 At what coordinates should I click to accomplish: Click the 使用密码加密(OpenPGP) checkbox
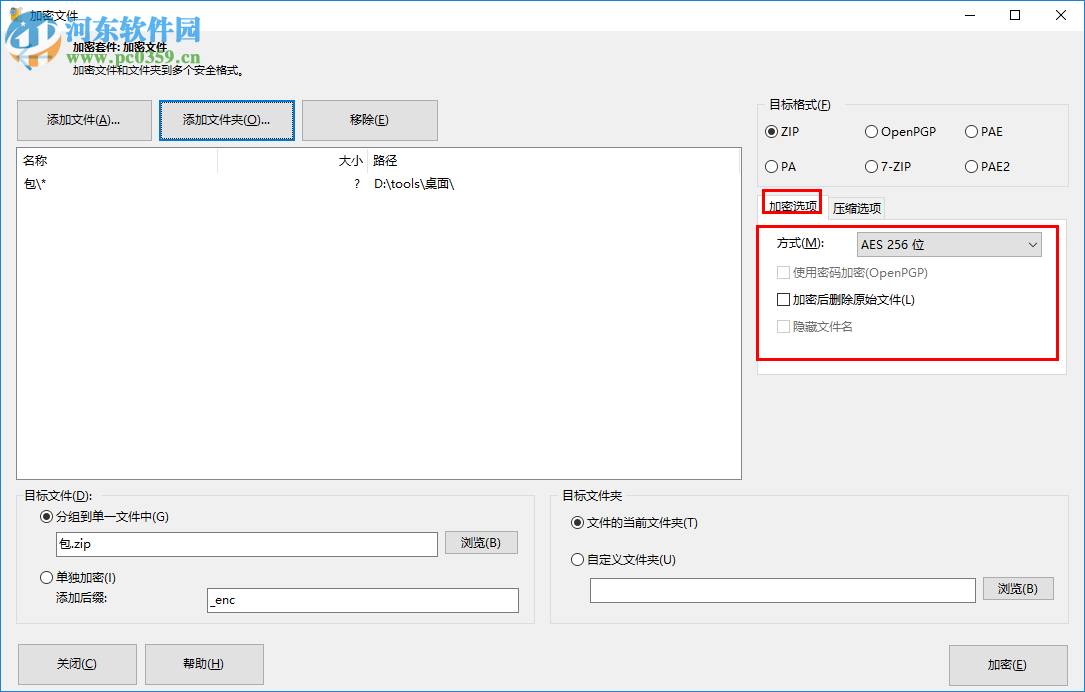tap(783, 272)
